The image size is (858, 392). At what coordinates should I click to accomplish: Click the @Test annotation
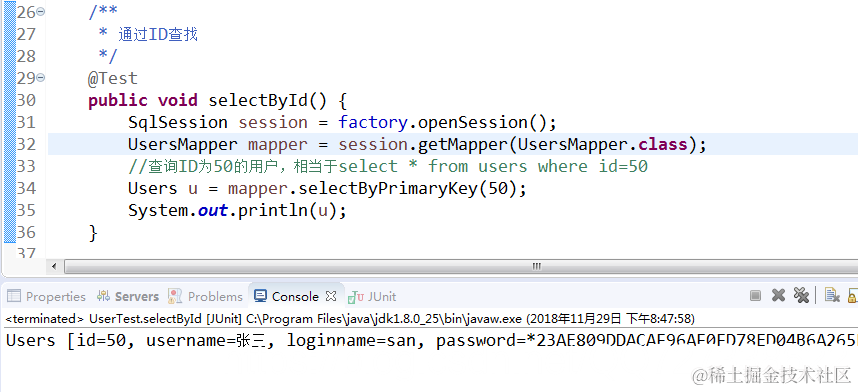point(113,78)
